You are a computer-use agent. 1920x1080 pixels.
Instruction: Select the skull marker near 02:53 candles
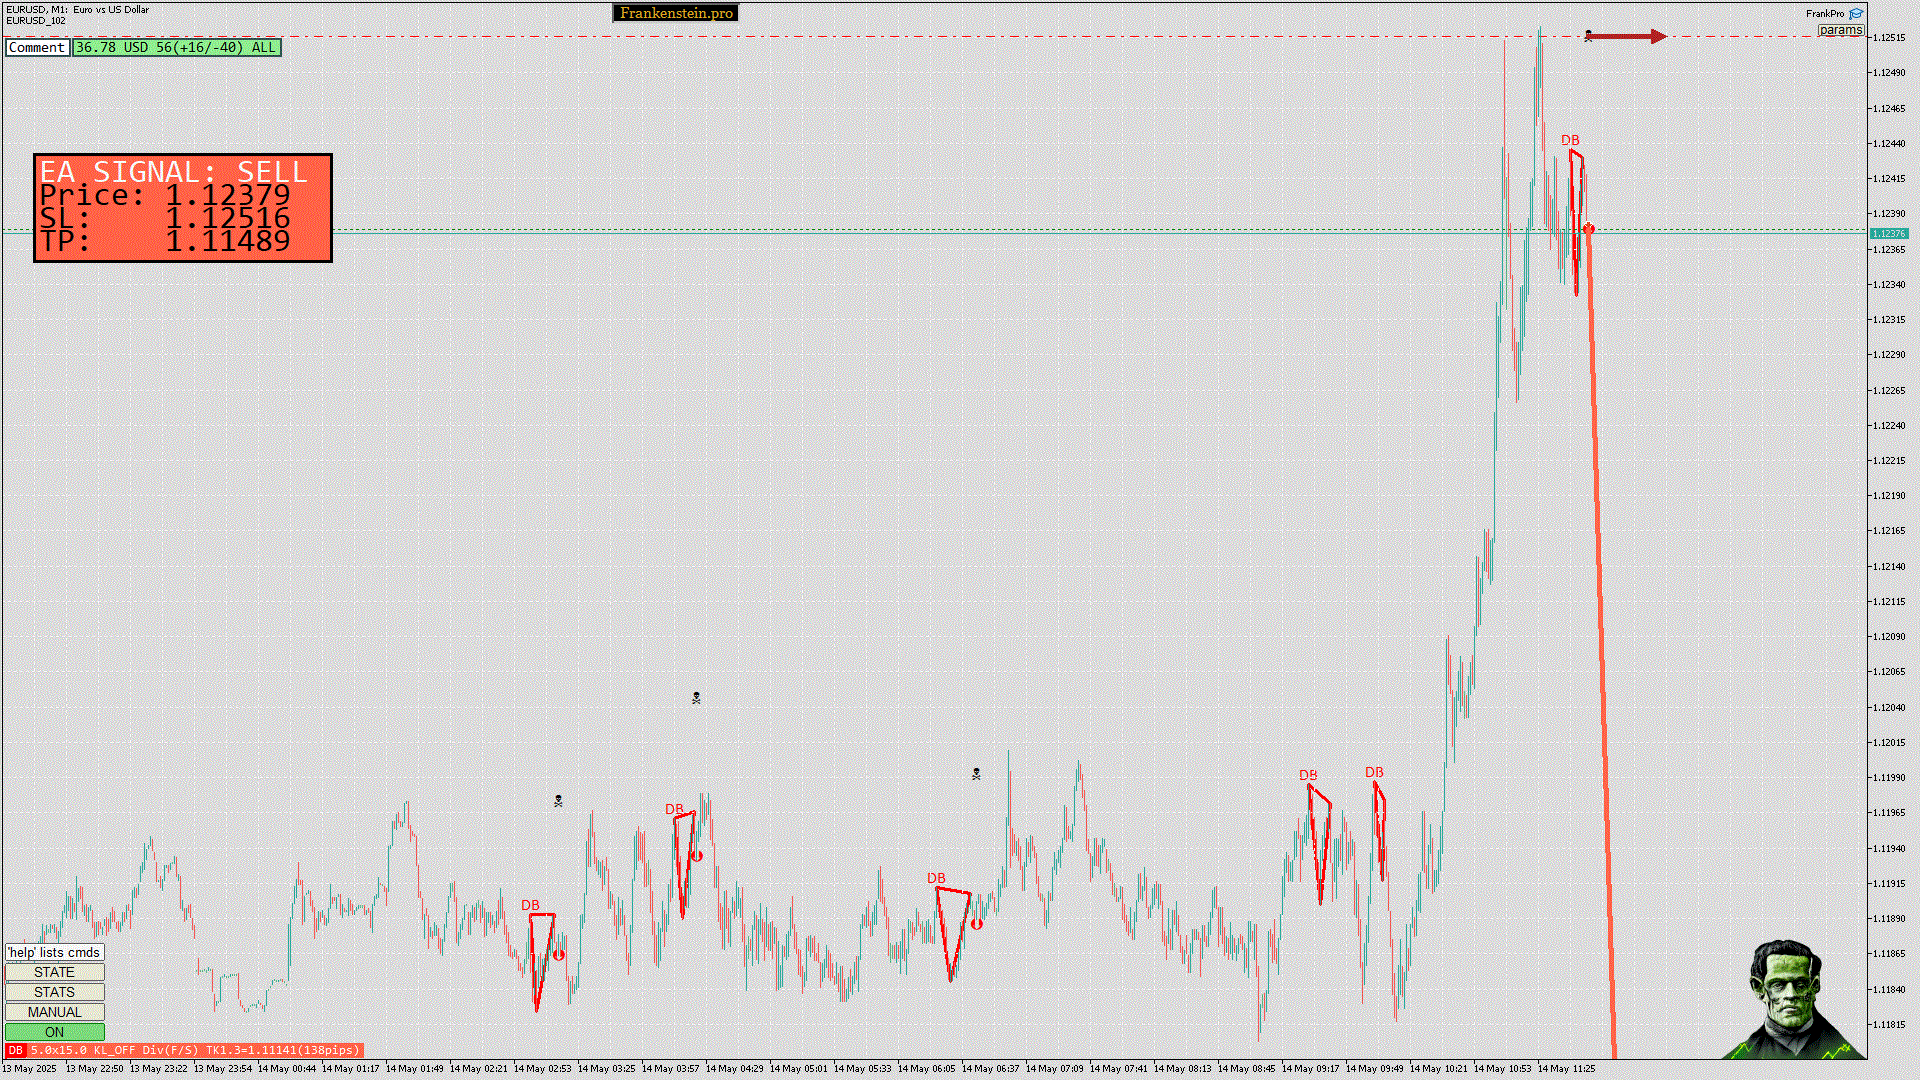pos(558,801)
